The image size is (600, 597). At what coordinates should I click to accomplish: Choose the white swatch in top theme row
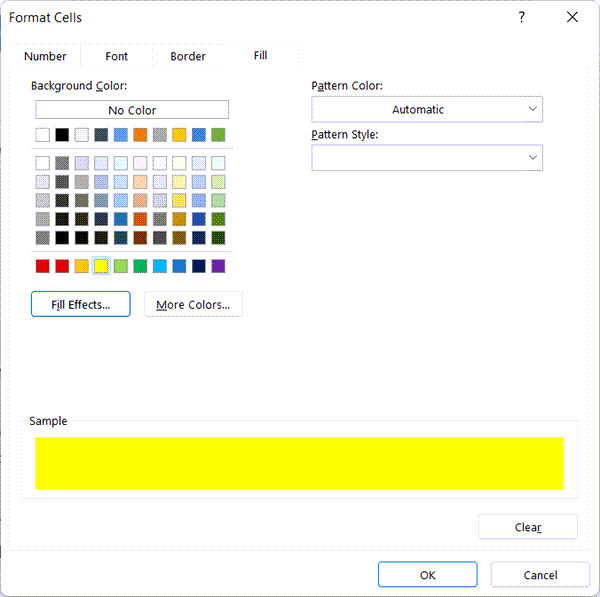pyautogui.click(x=42, y=135)
